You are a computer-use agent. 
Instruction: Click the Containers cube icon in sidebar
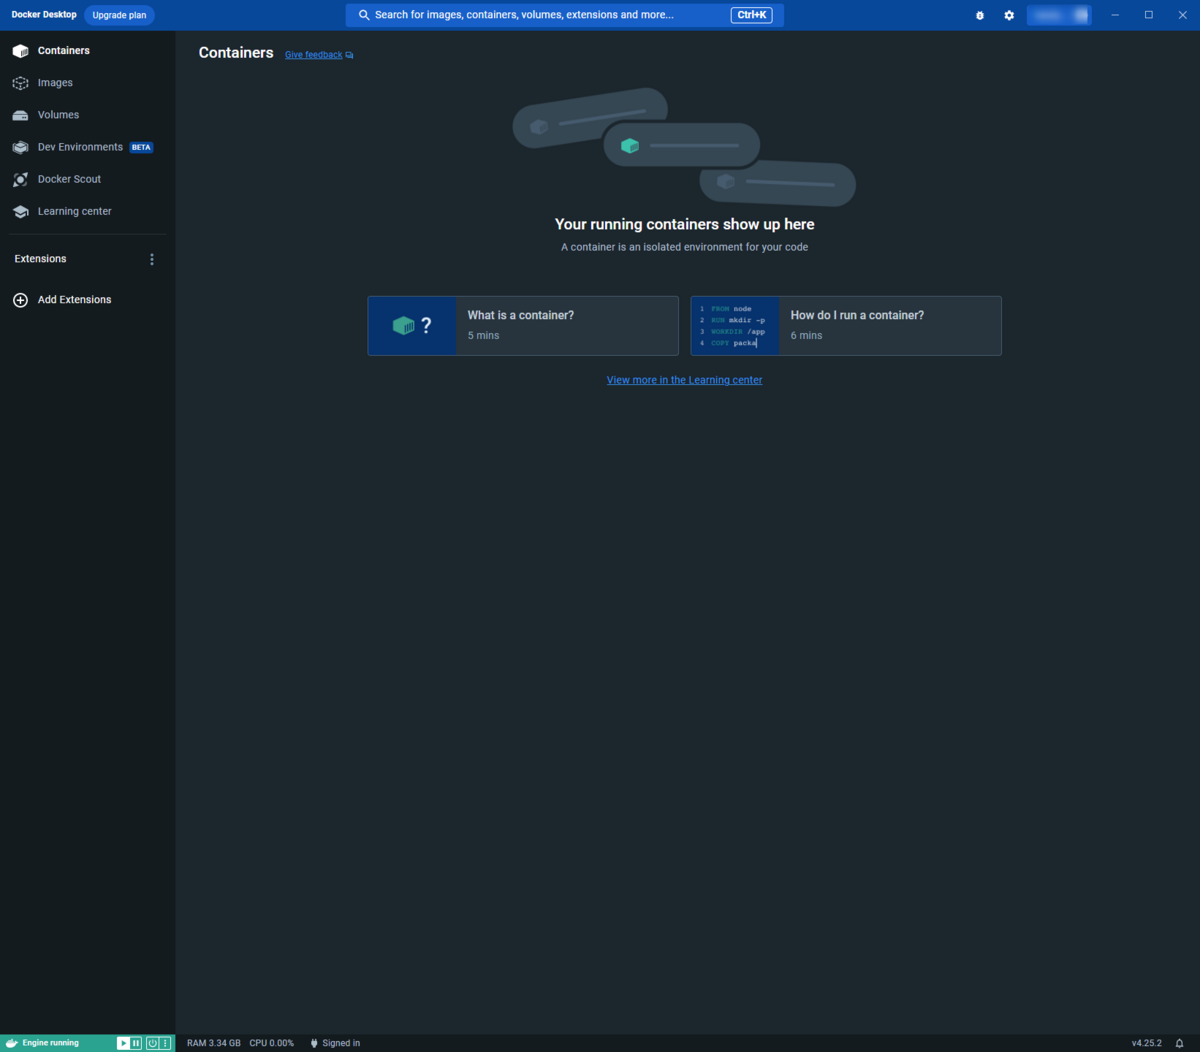coord(20,51)
